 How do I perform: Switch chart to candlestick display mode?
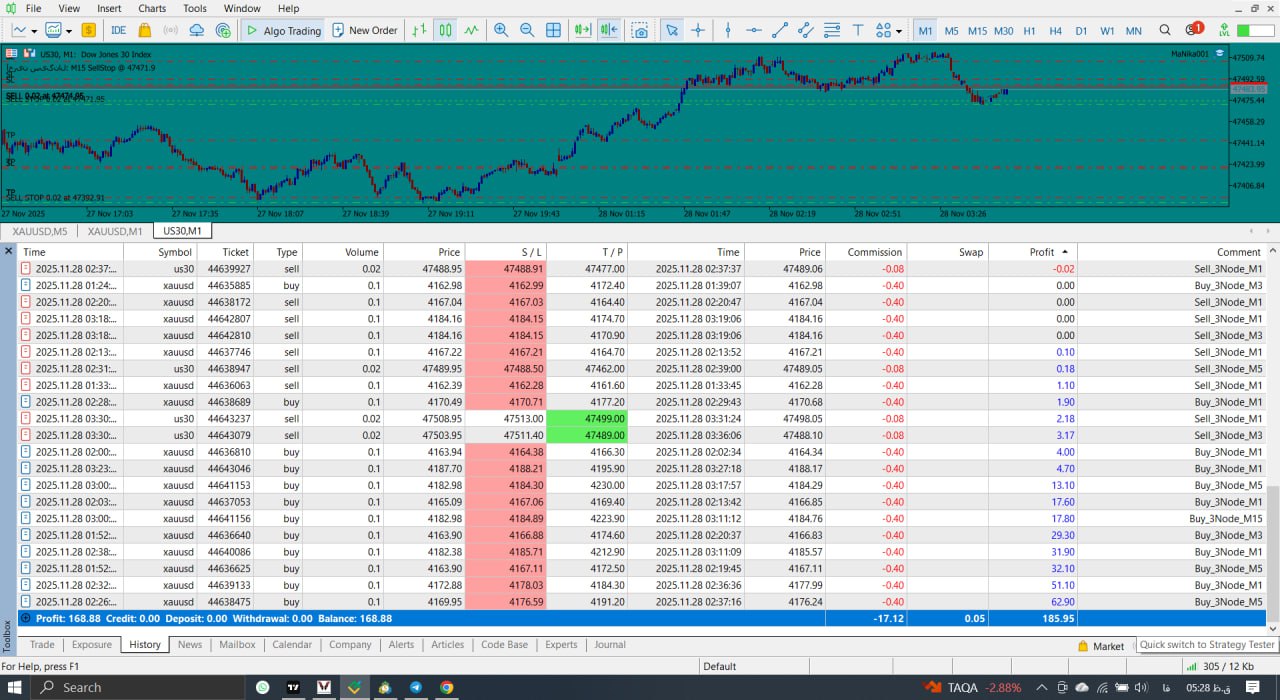(445, 30)
